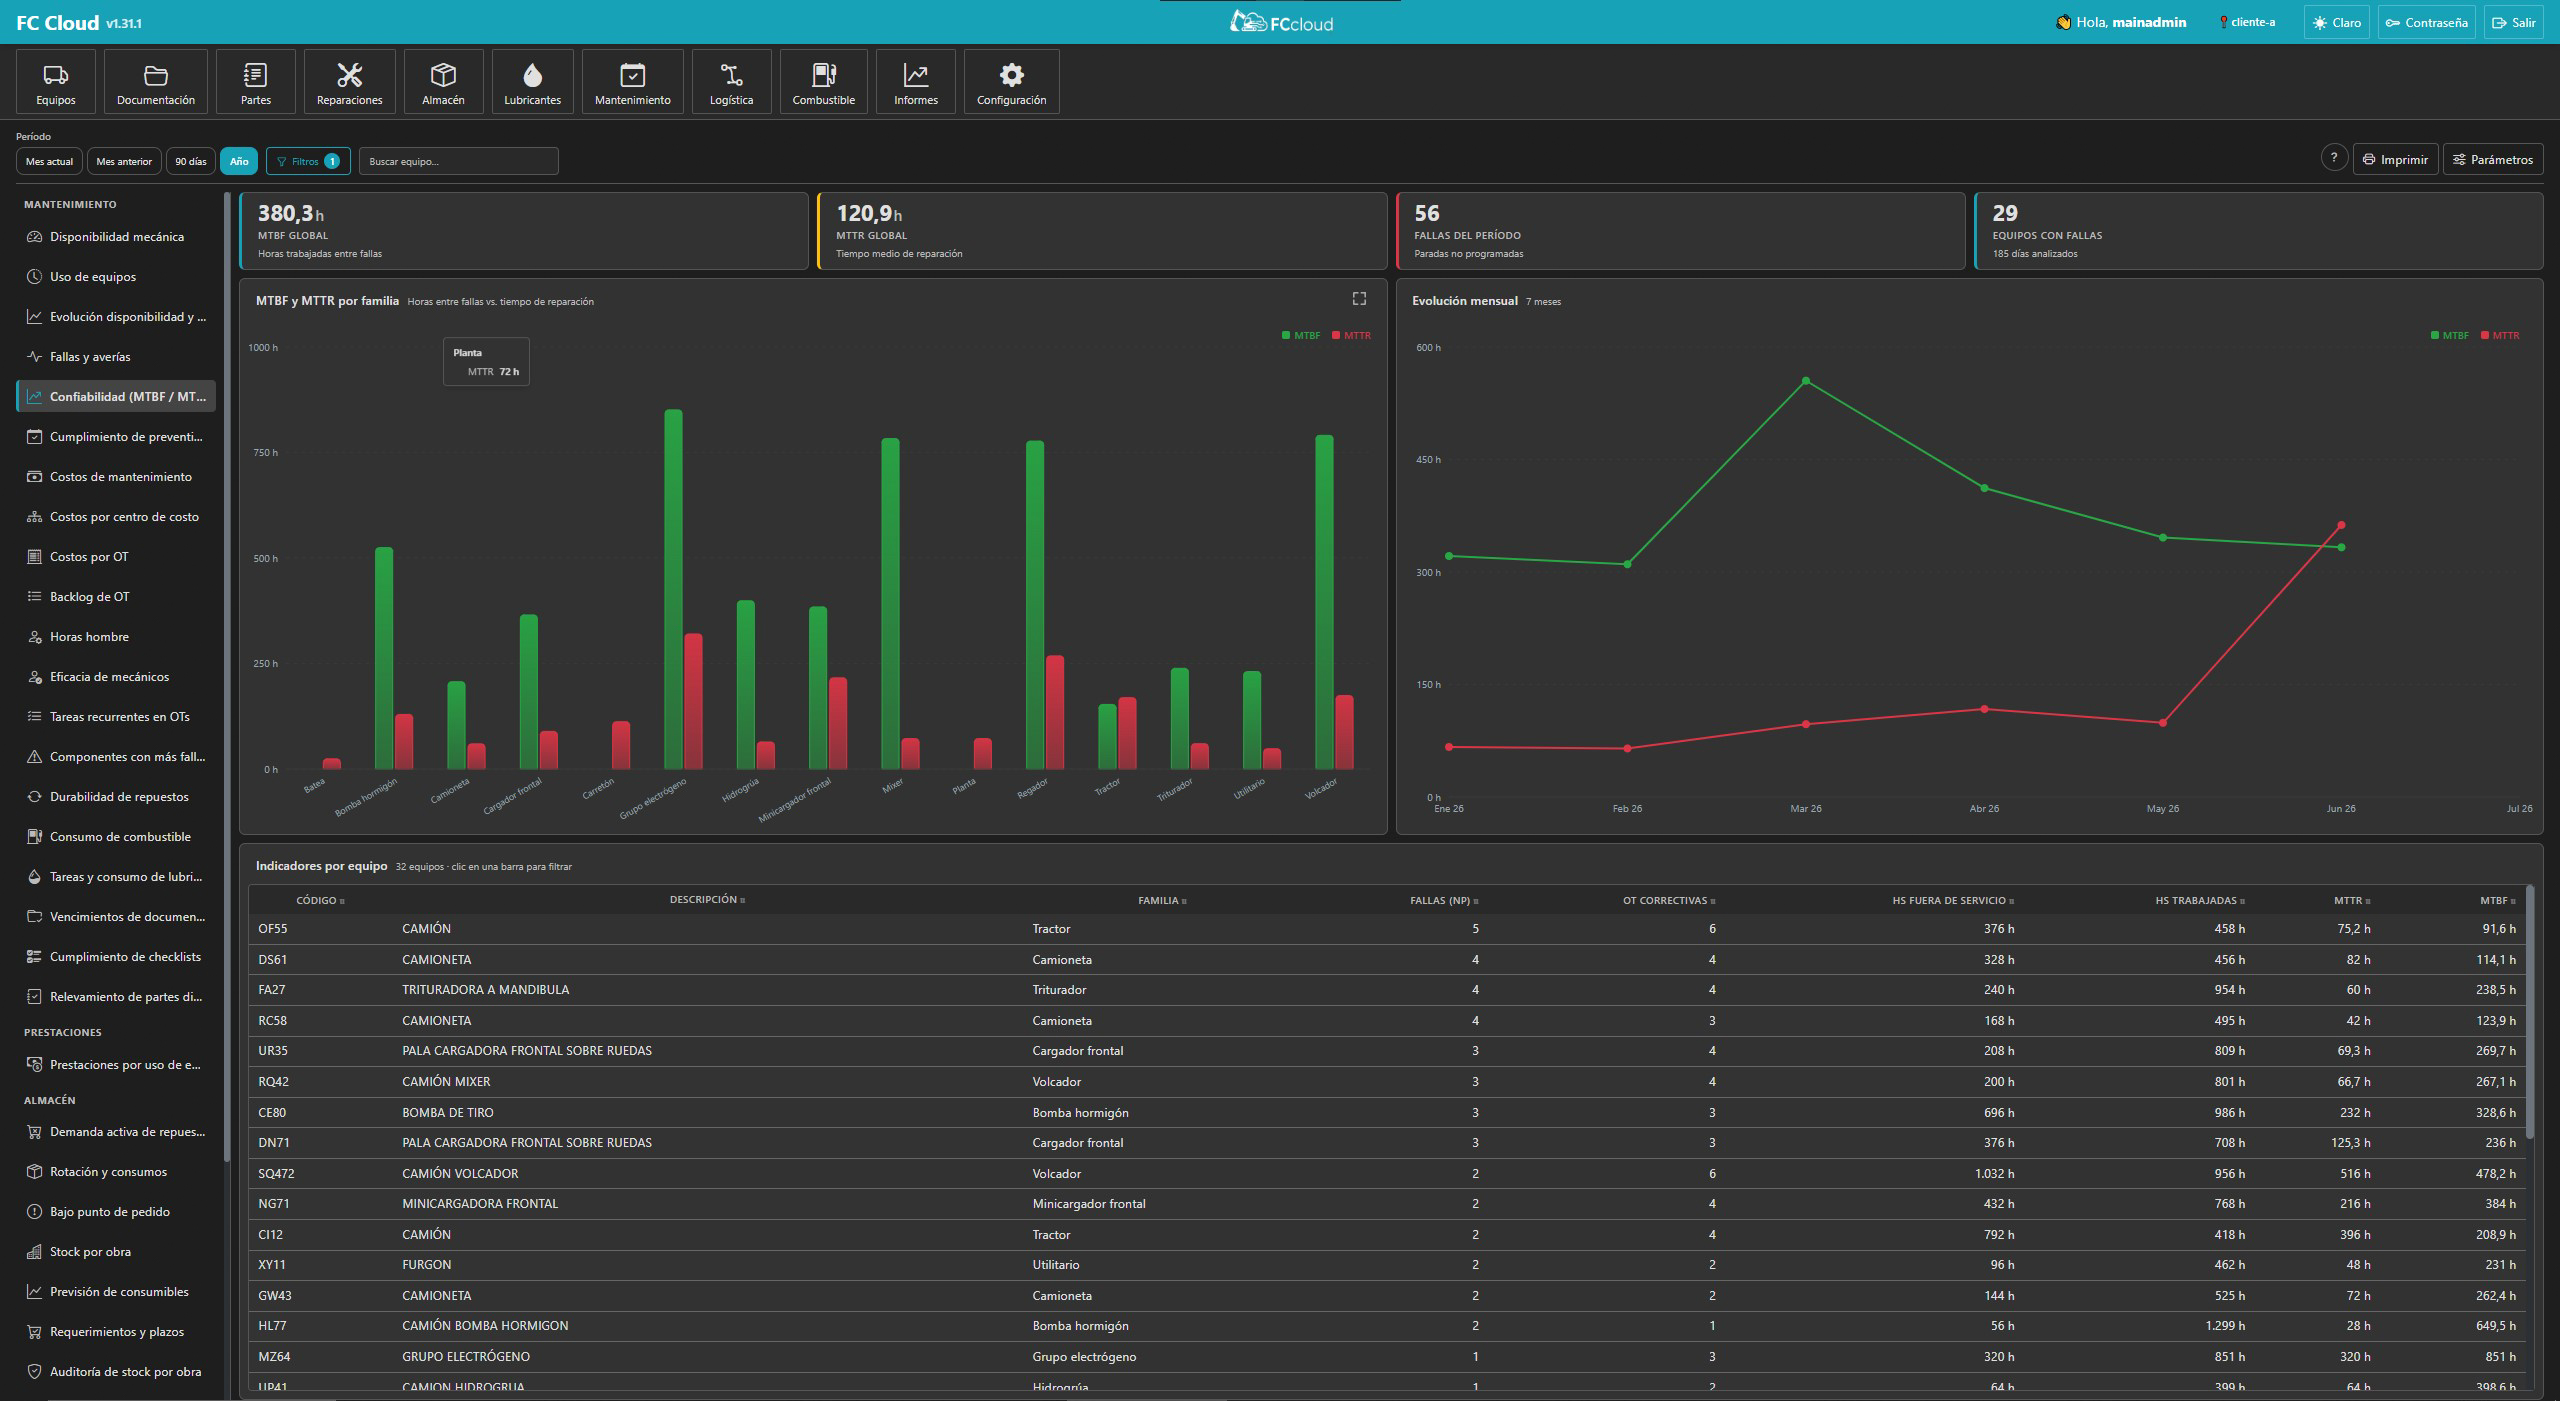Screen dimensions: 2560x1401
Task: Click the Imprimir button
Action: click(2395, 159)
